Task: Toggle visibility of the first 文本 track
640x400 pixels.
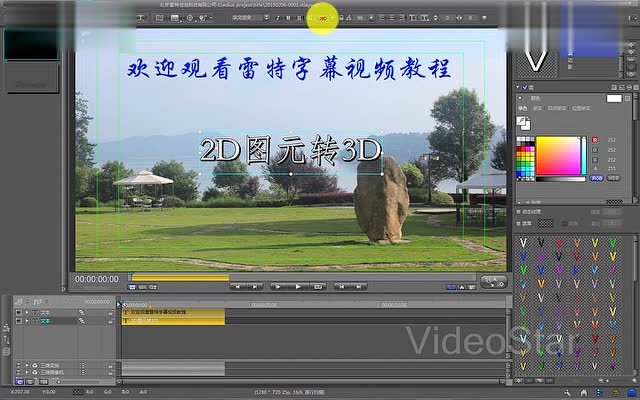Action: pos(18,312)
